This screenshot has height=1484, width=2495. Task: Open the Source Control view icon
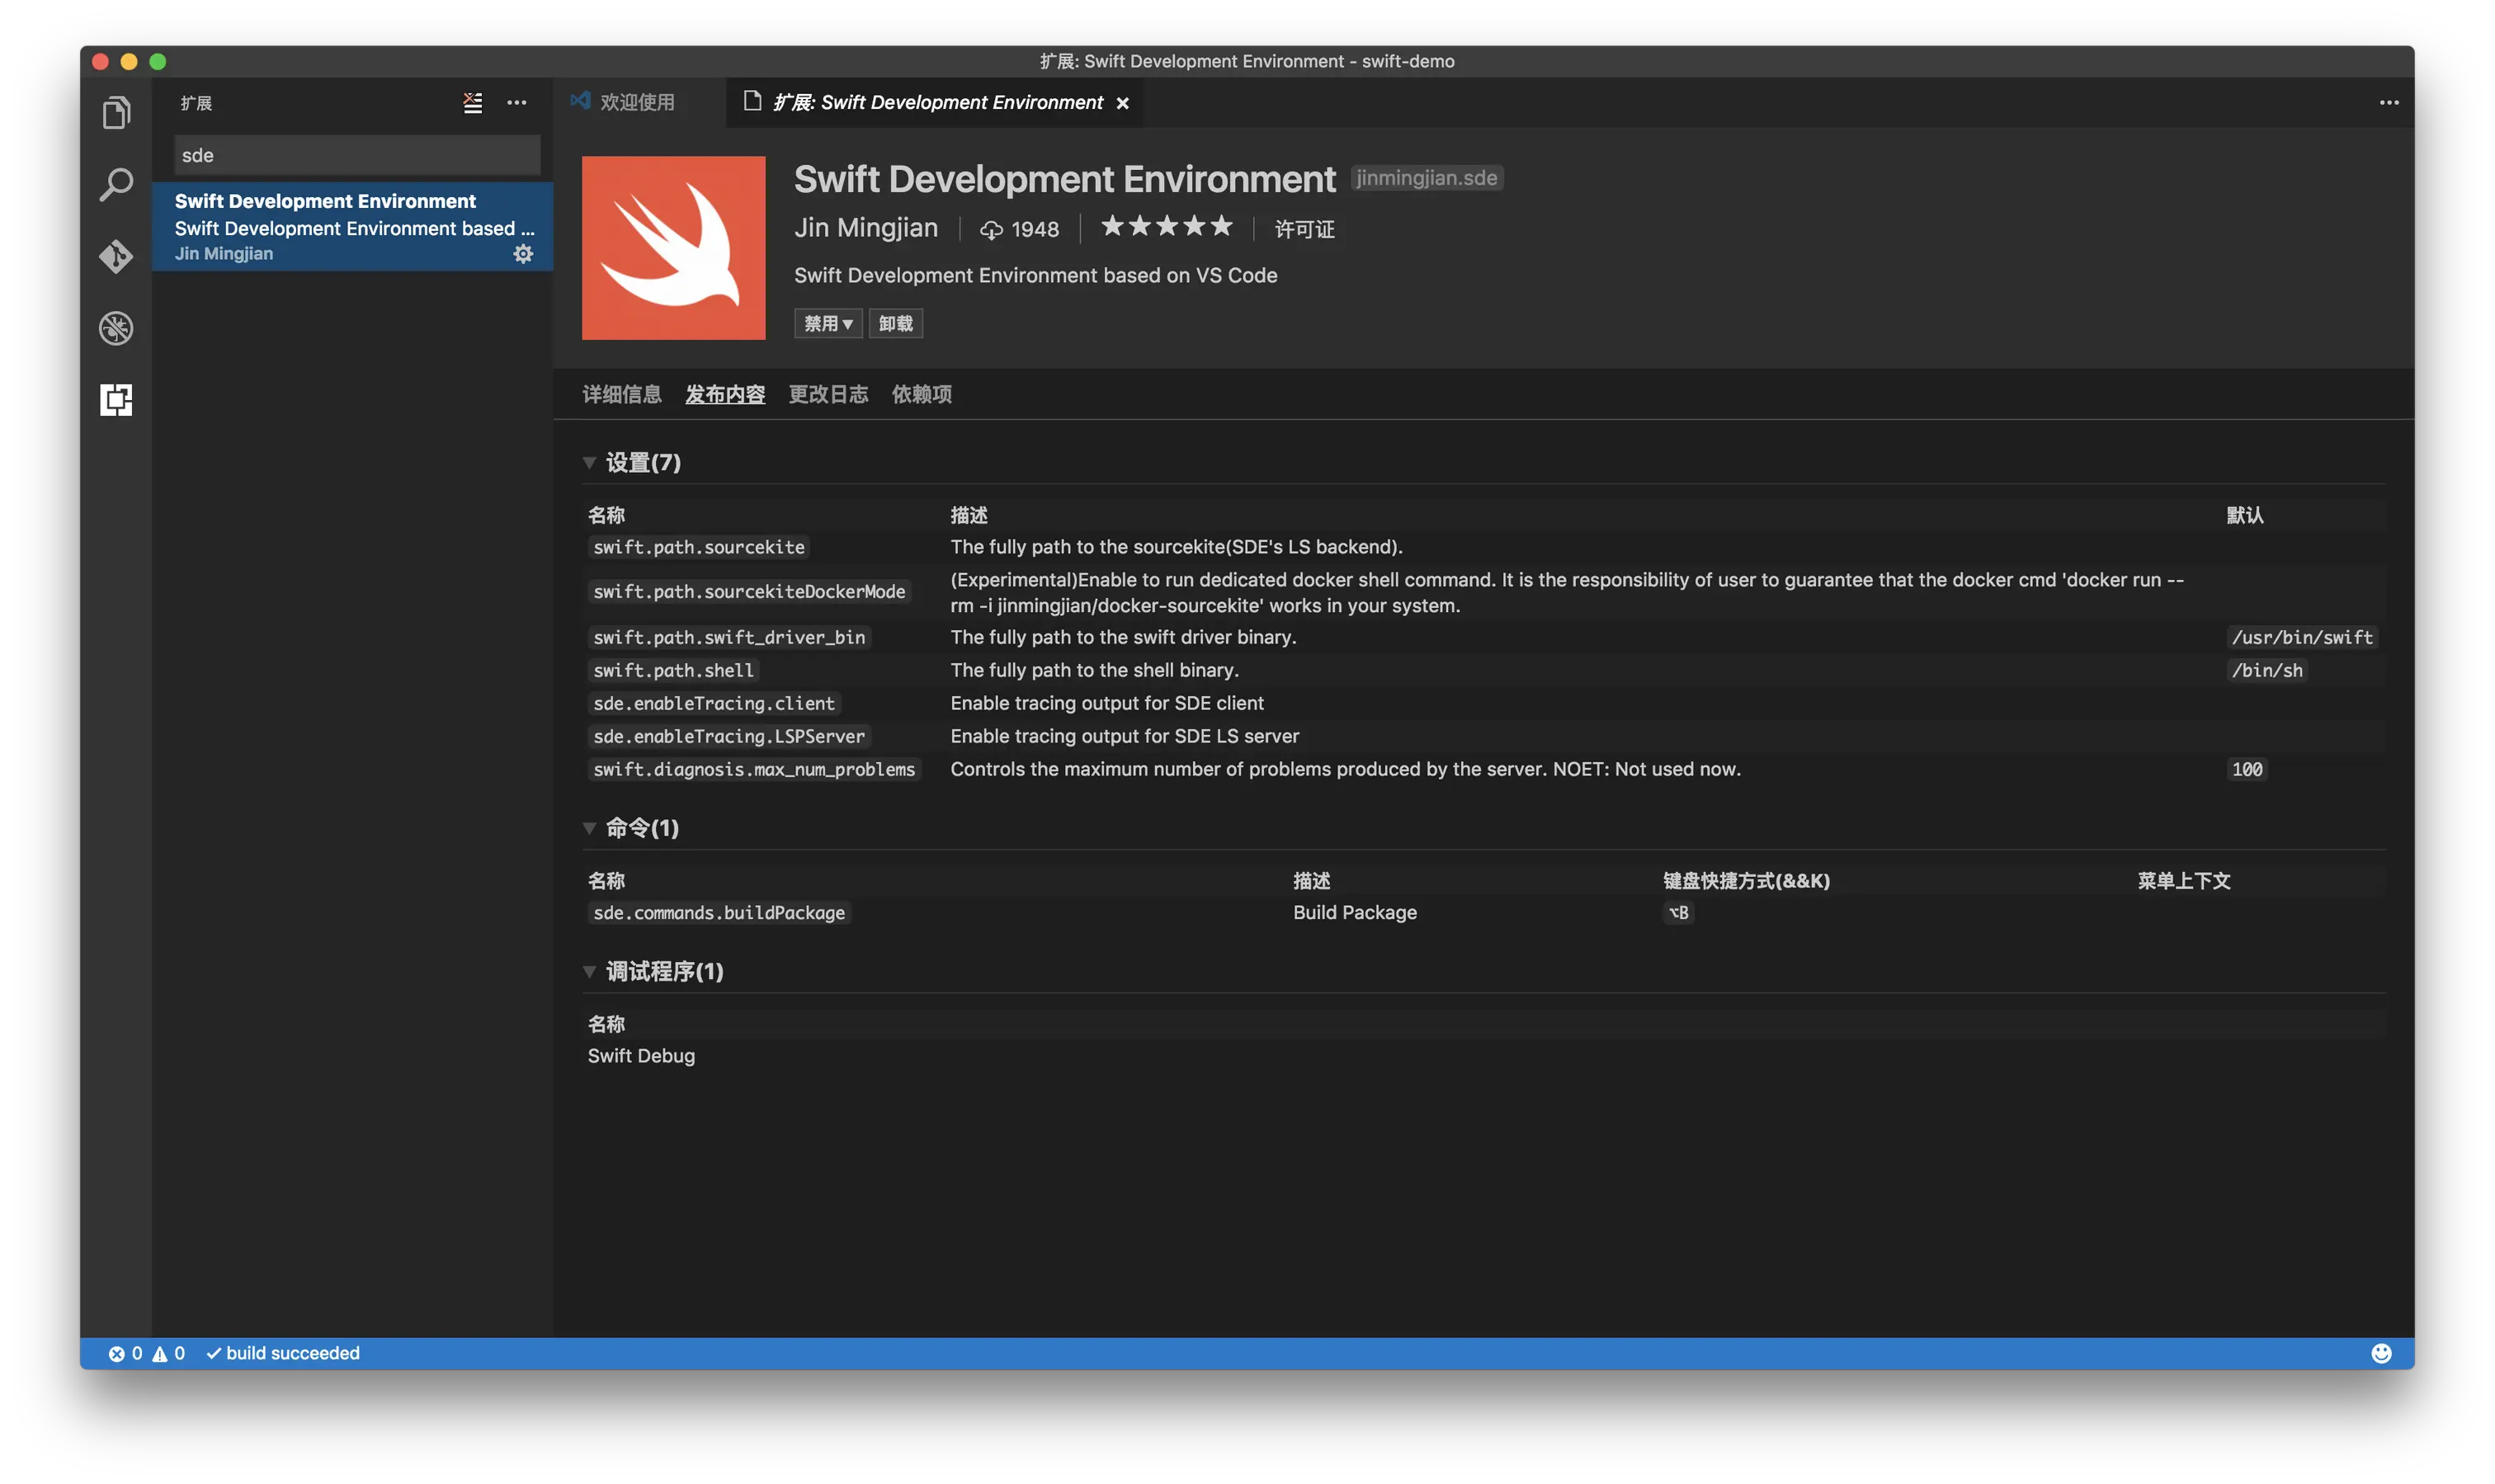coord(115,257)
